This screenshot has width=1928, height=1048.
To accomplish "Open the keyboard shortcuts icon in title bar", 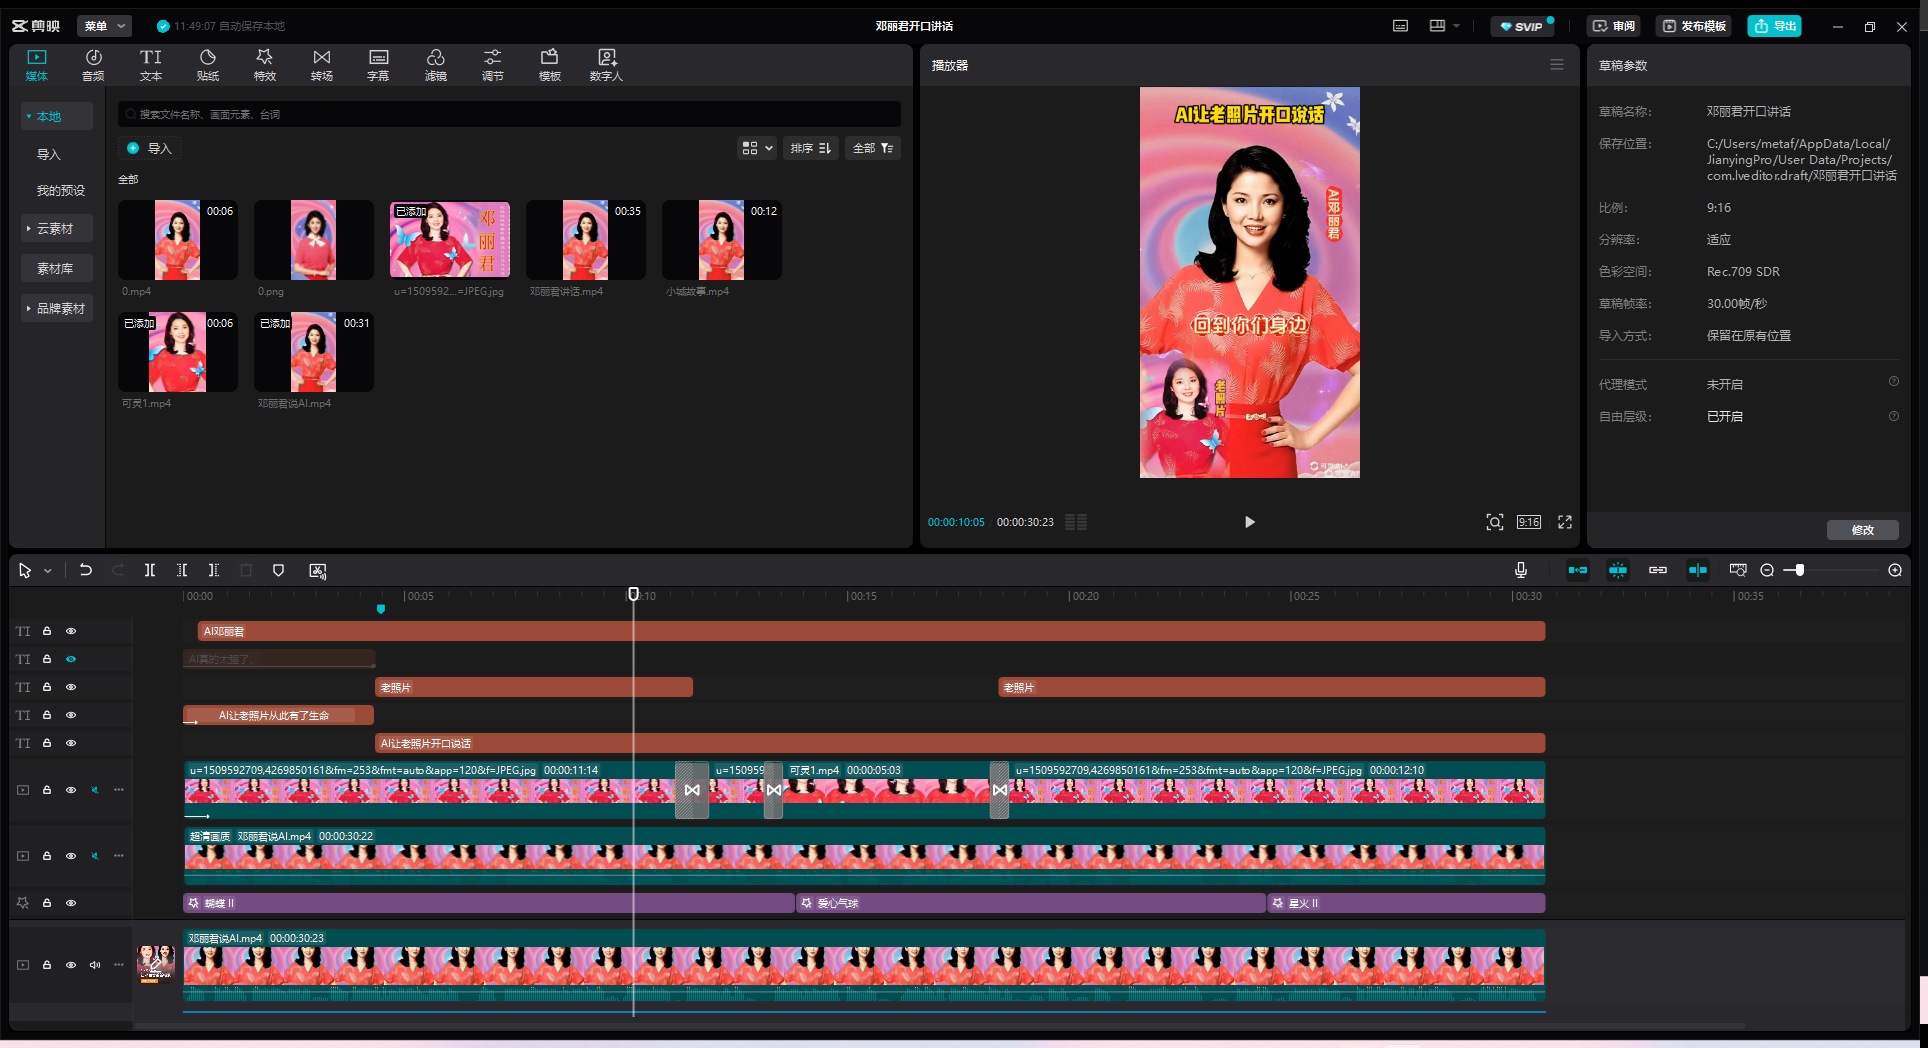I will click(x=1401, y=26).
